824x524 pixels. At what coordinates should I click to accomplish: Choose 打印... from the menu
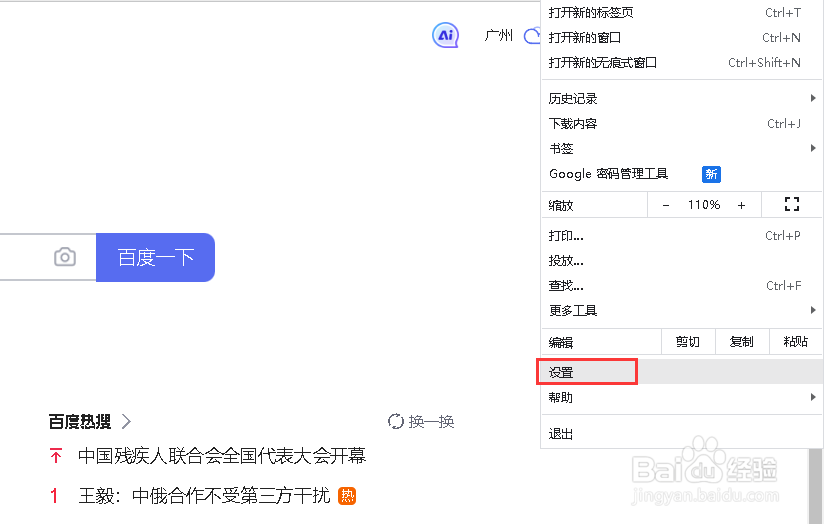tap(682, 235)
